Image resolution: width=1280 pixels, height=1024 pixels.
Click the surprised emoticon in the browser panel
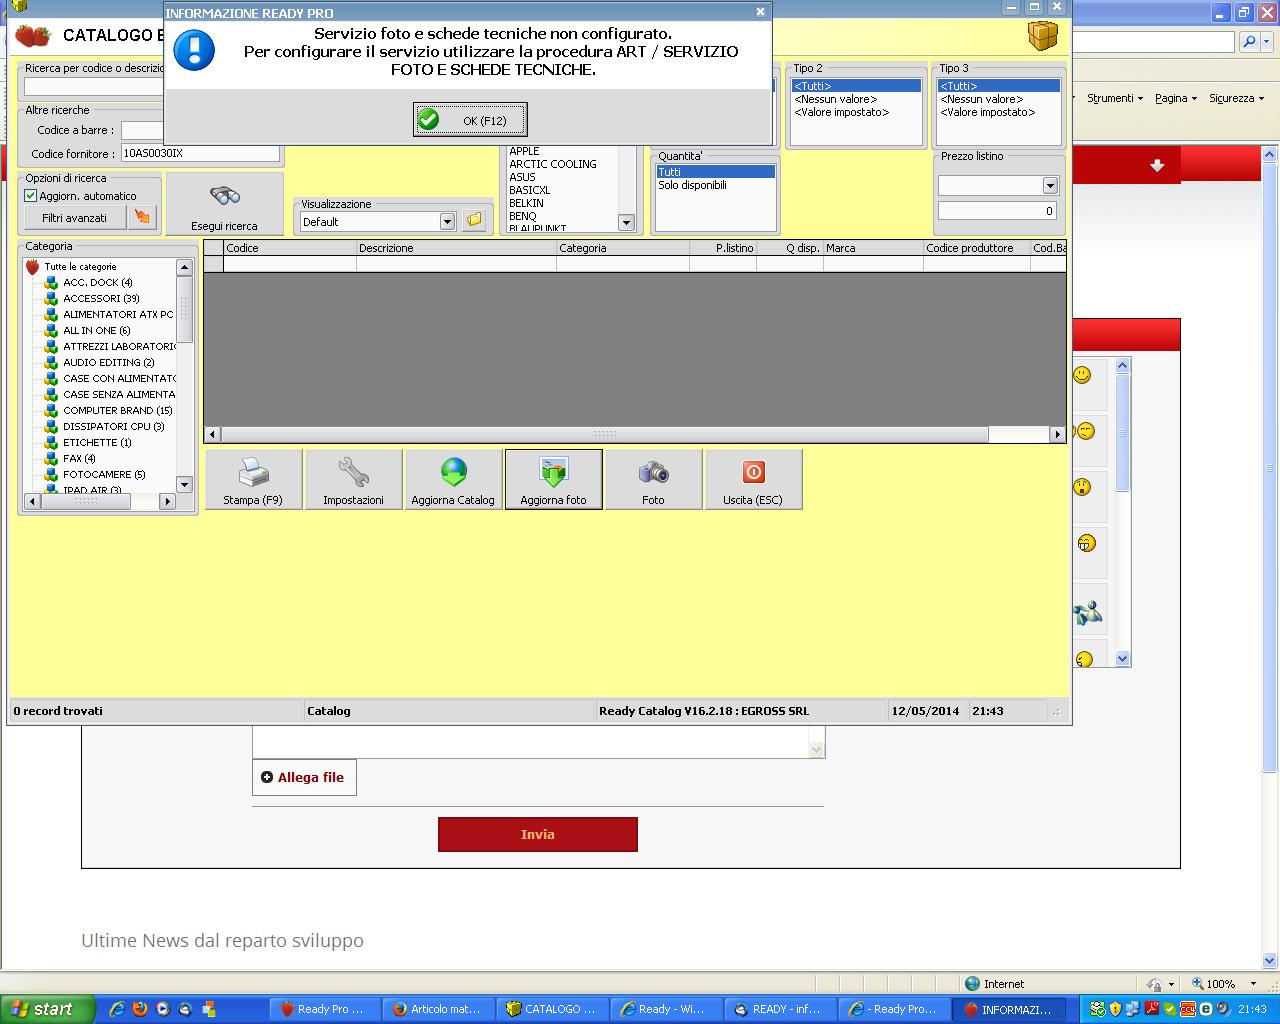1082,487
